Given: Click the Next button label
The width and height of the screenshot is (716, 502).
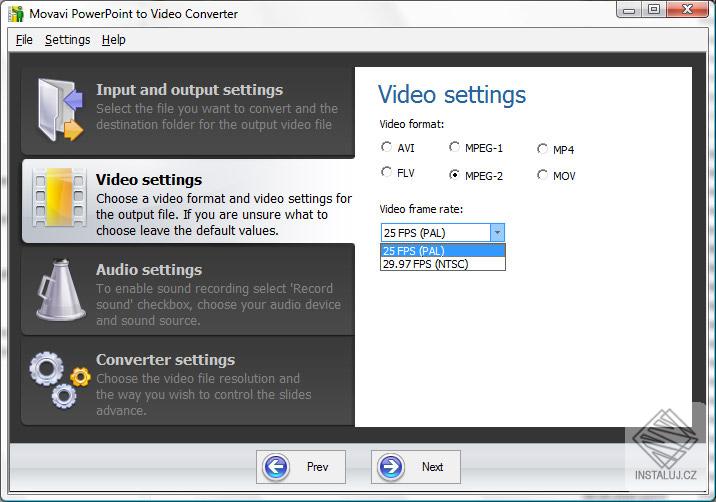Looking at the screenshot, I should pyautogui.click(x=432, y=467).
